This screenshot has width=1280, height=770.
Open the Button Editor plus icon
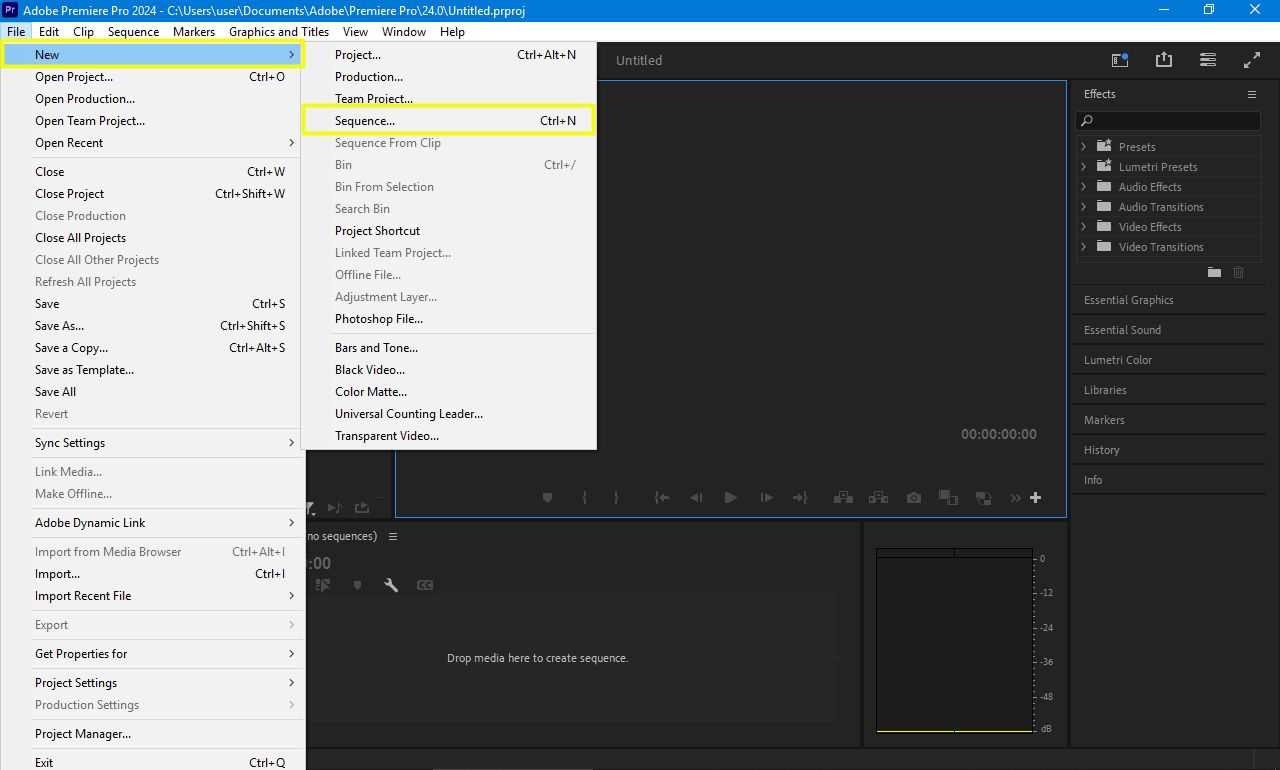[x=1035, y=497]
